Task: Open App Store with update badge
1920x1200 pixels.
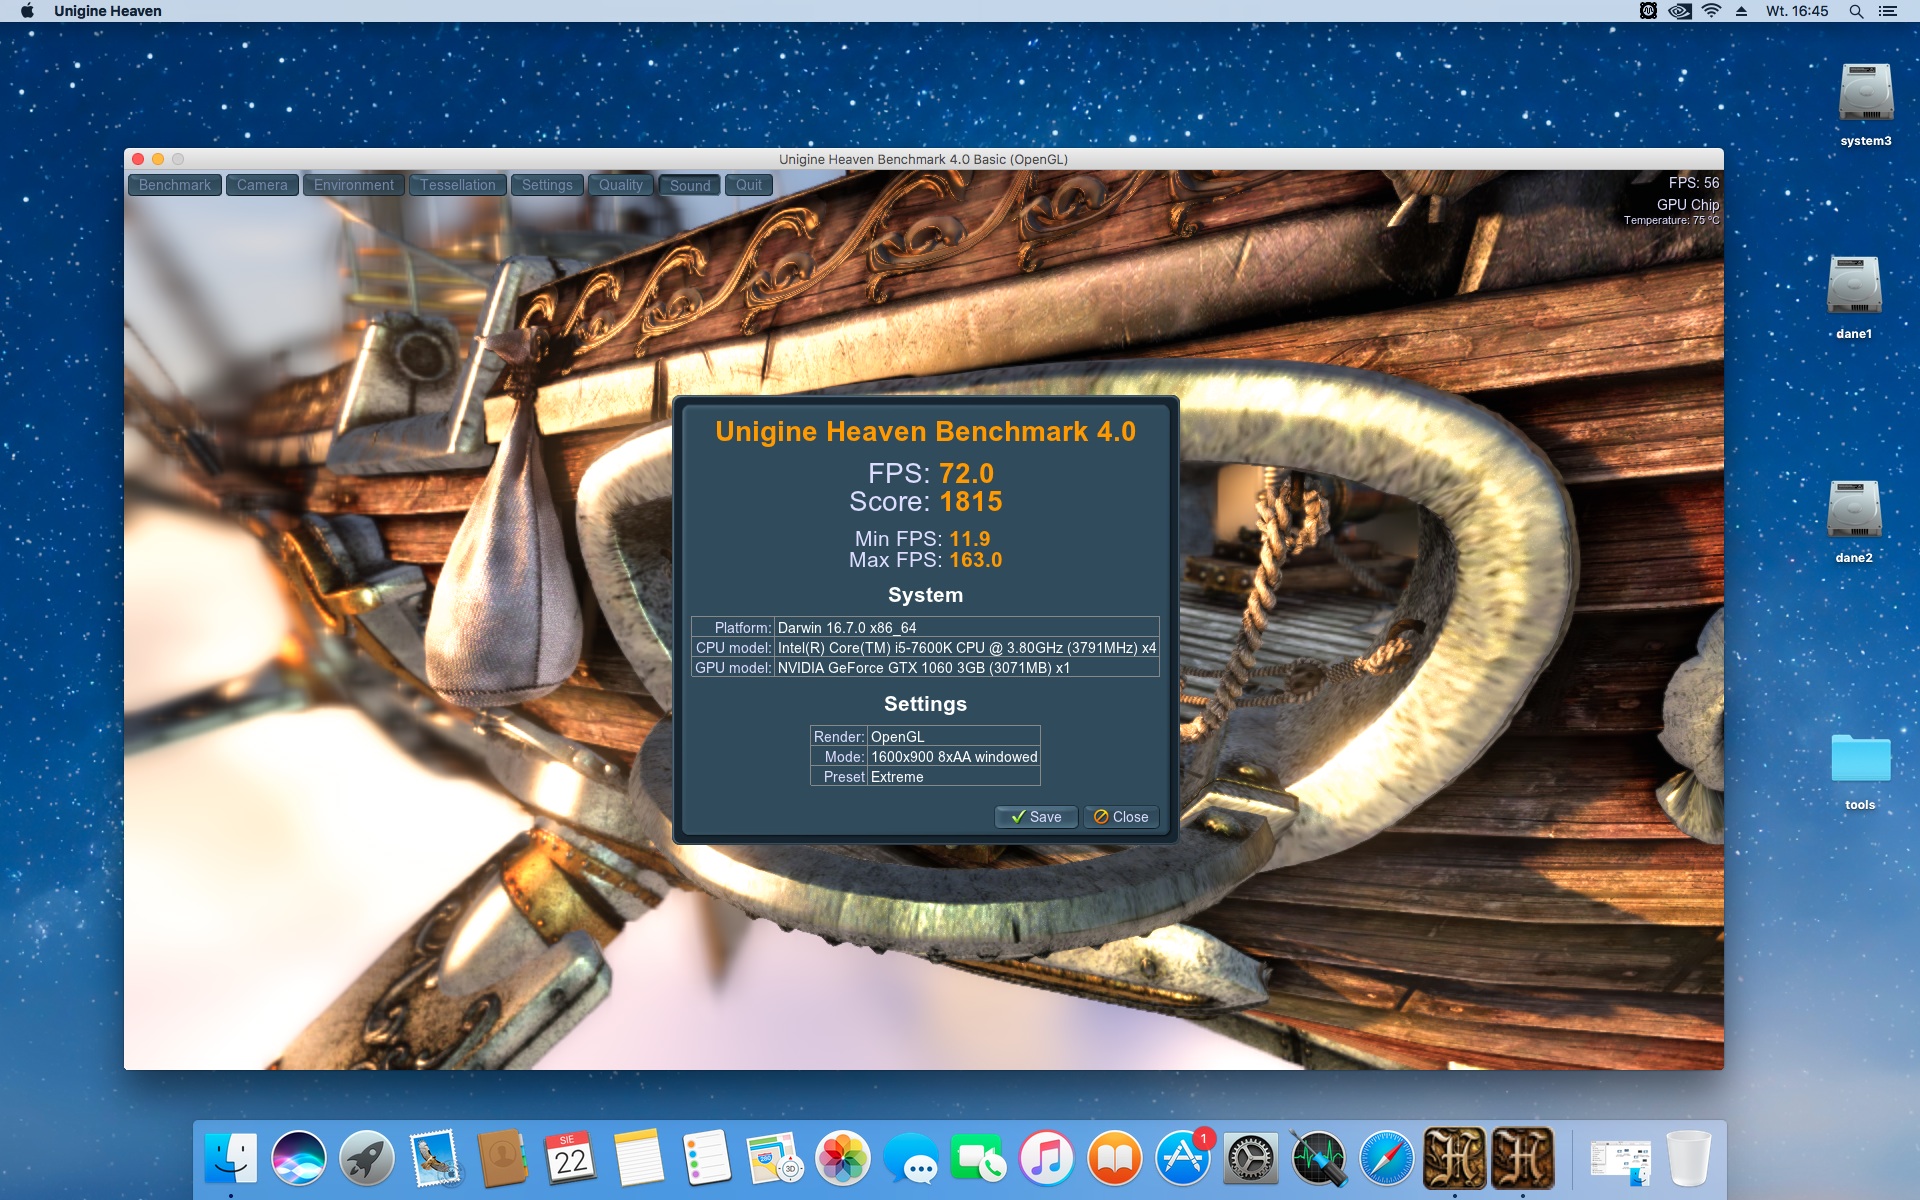Action: [x=1183, y=1159]
